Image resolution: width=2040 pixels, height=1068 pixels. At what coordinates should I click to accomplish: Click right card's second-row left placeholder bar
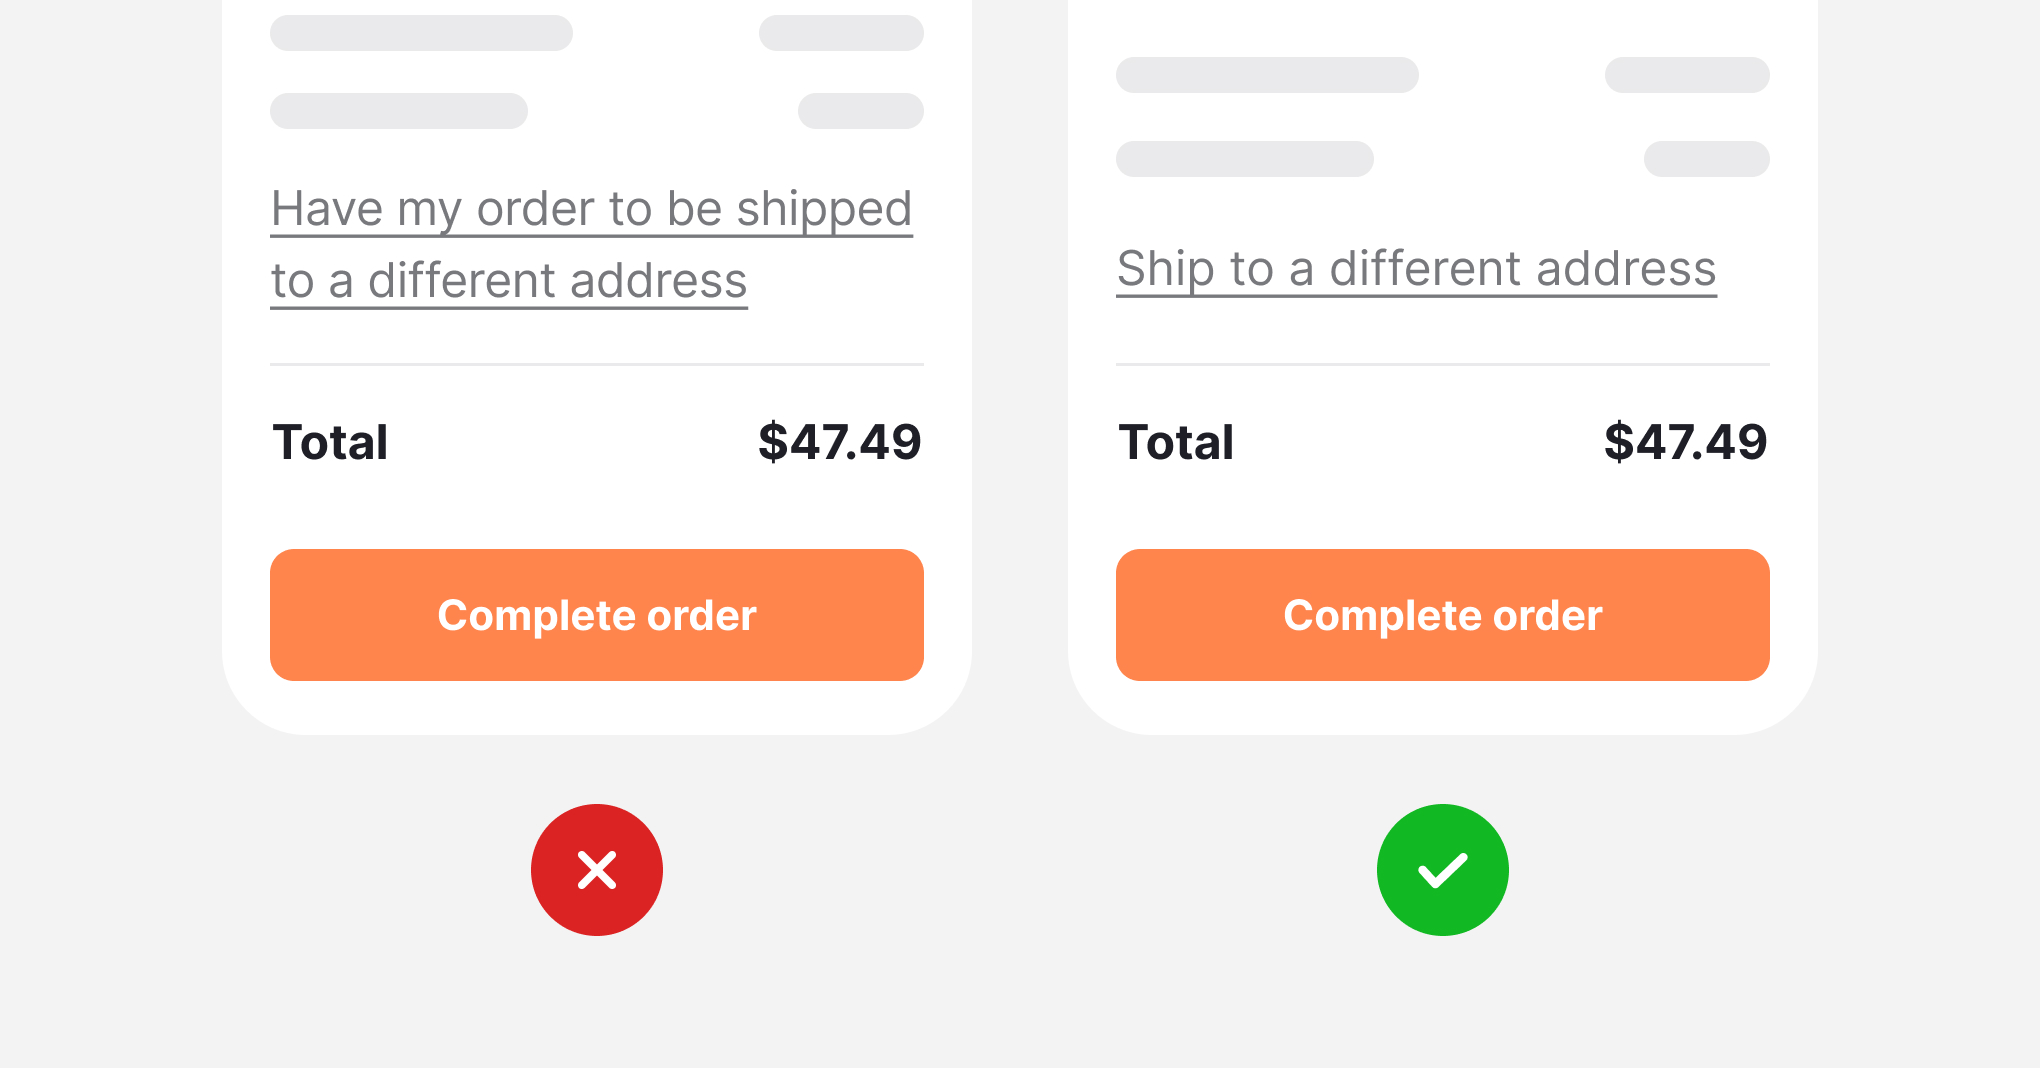pyautogui.click(x=1245, y=159)
